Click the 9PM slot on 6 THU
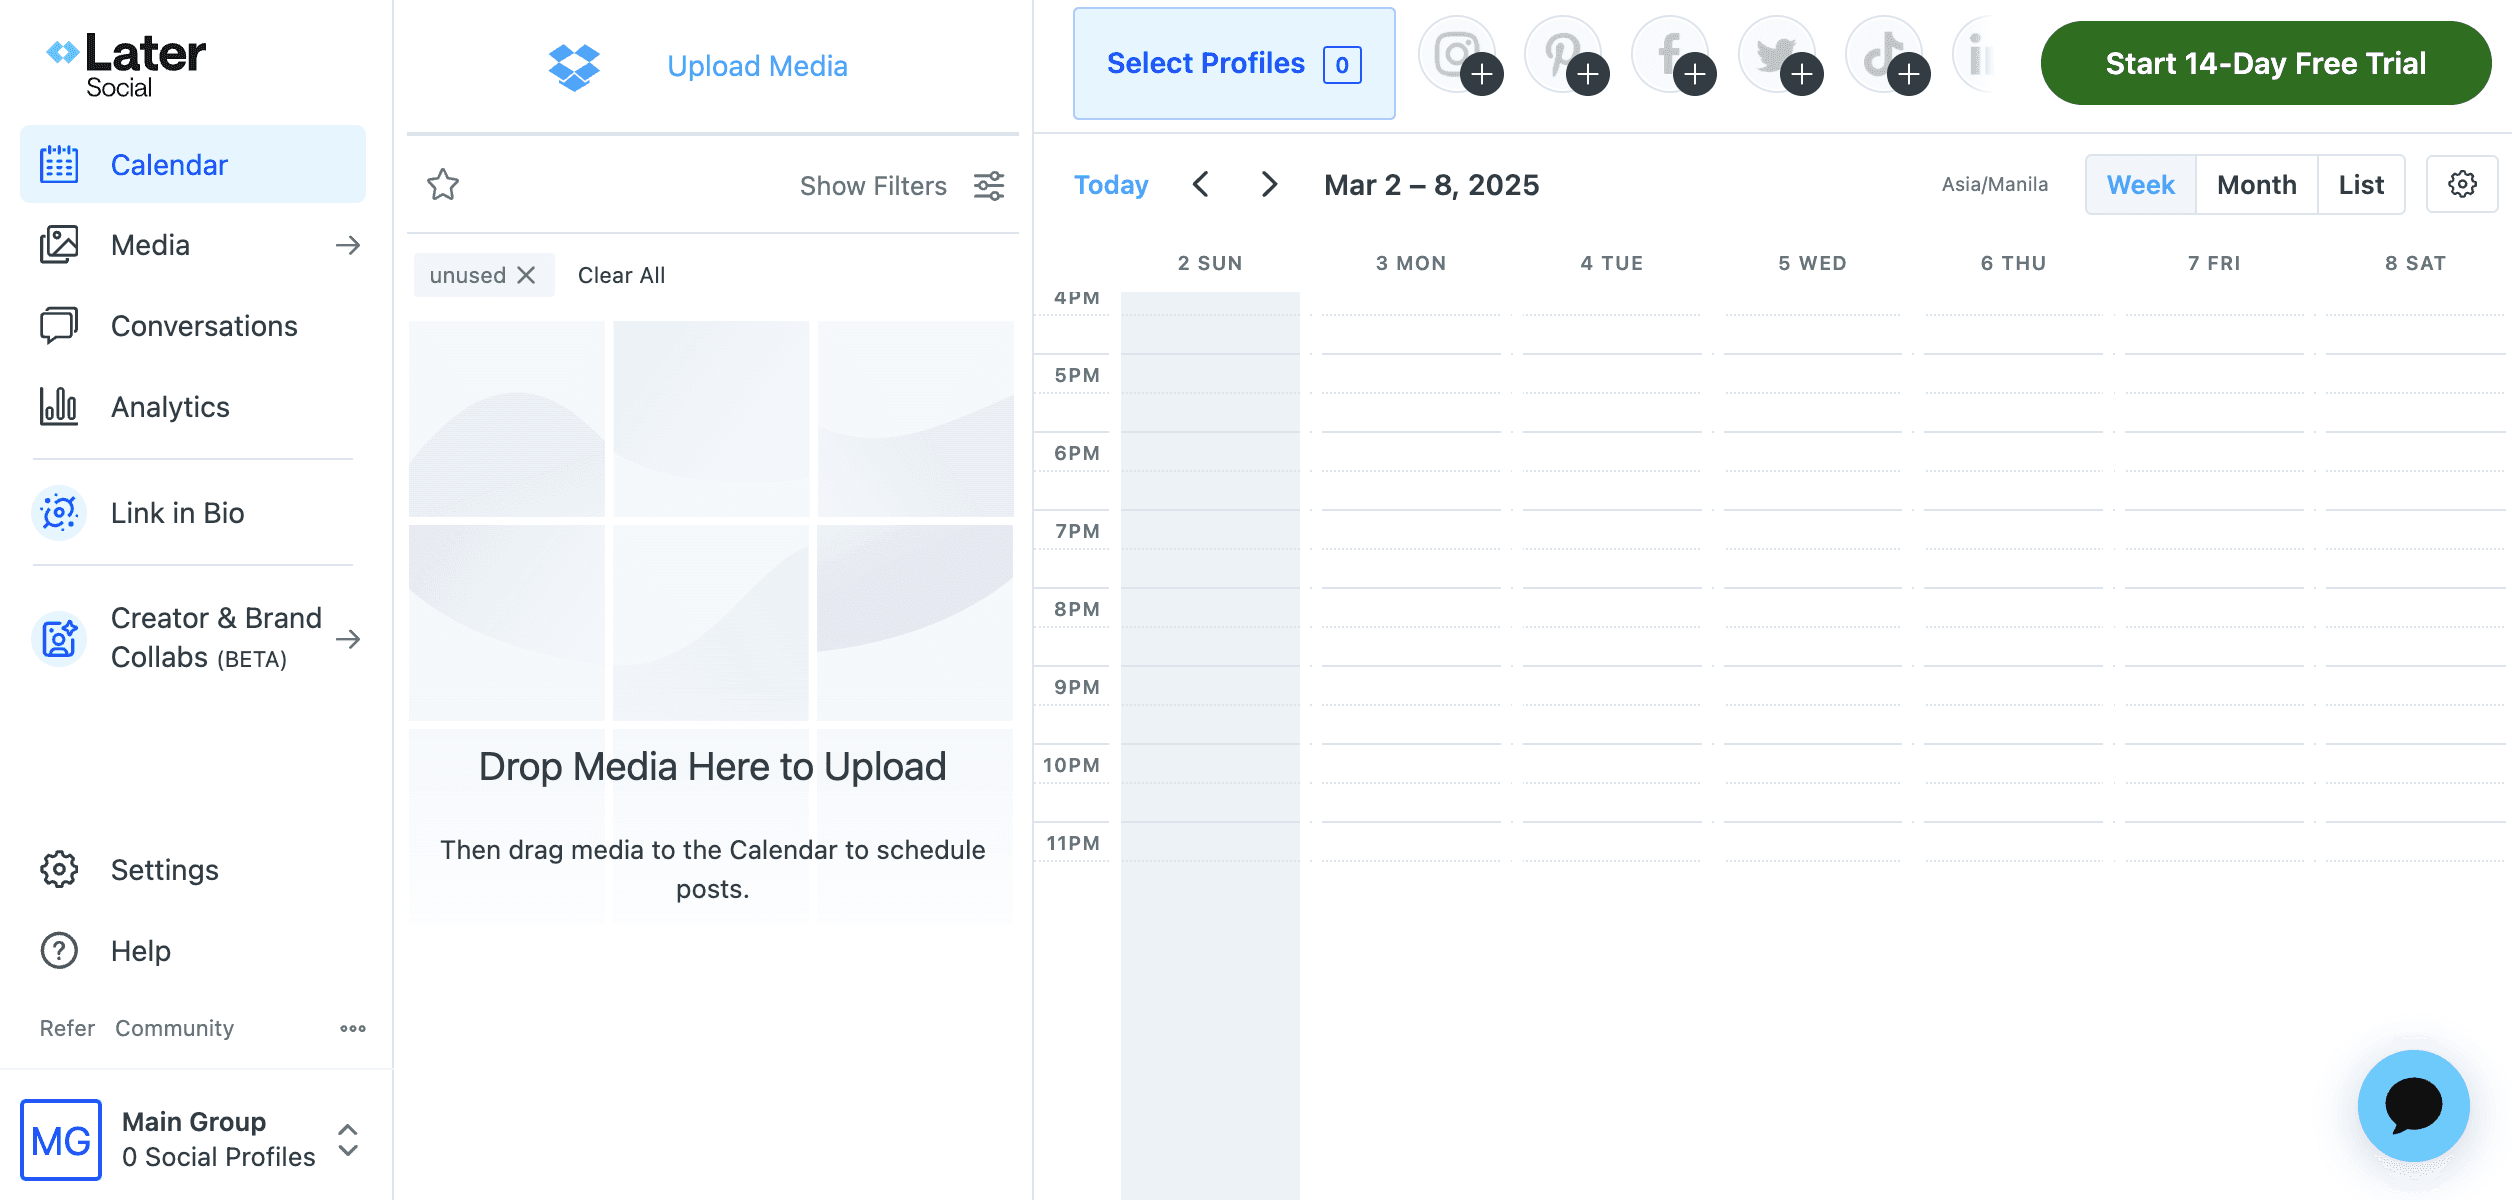2512x1200 pixels. (2013, 705)
